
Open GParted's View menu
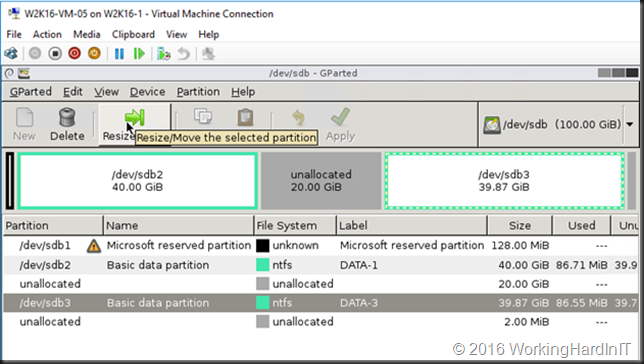pyautogui.click(x=106, y=92)
